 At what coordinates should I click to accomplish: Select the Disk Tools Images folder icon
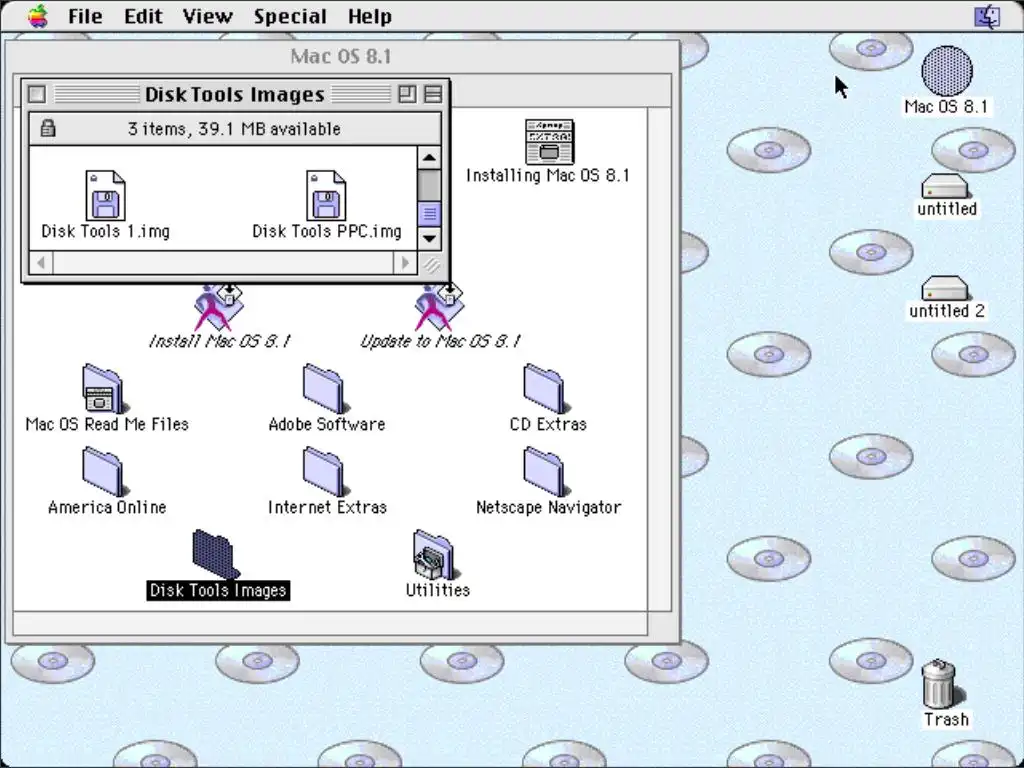click(216, 554)
